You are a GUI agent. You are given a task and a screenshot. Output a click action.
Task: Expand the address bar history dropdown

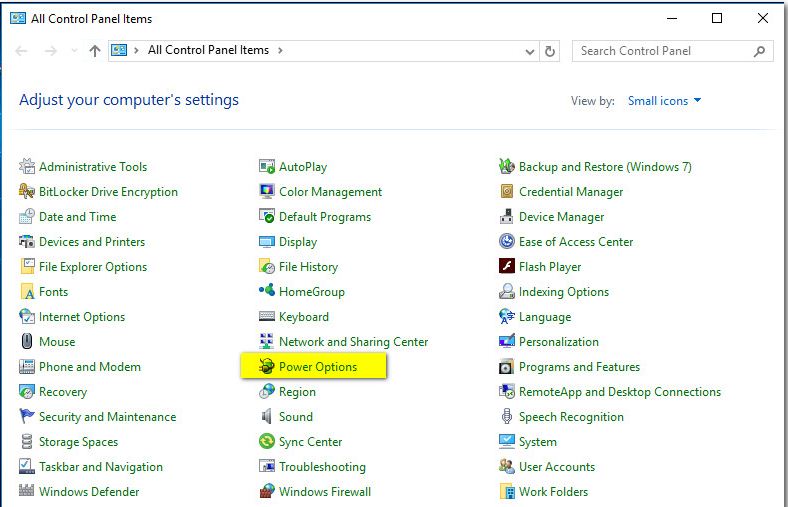pyautogui.click(x=530, y=51)
